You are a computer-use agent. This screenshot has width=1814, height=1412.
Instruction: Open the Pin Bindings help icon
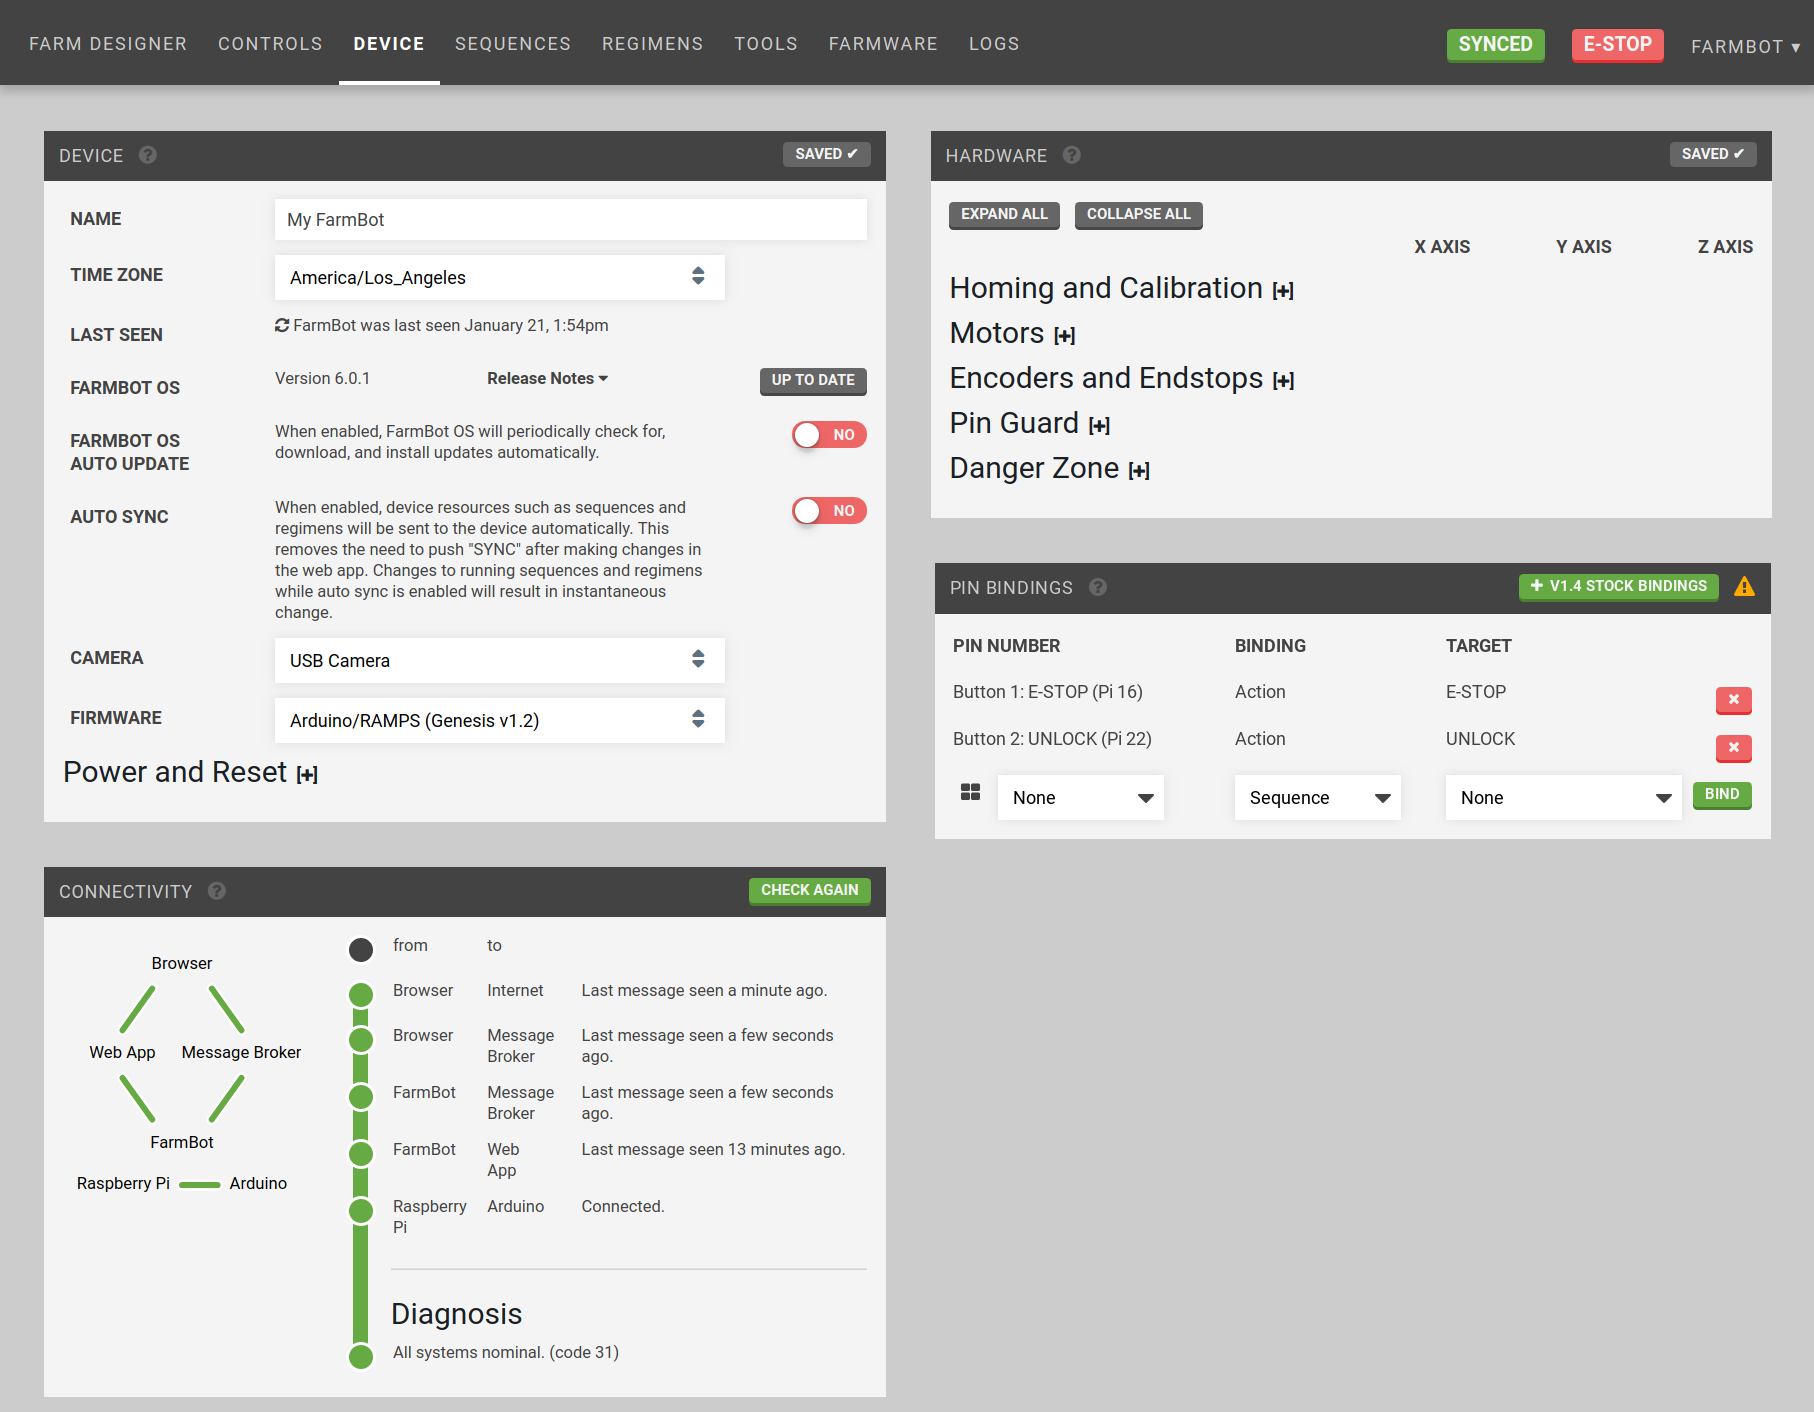(x=1098, y=587)
